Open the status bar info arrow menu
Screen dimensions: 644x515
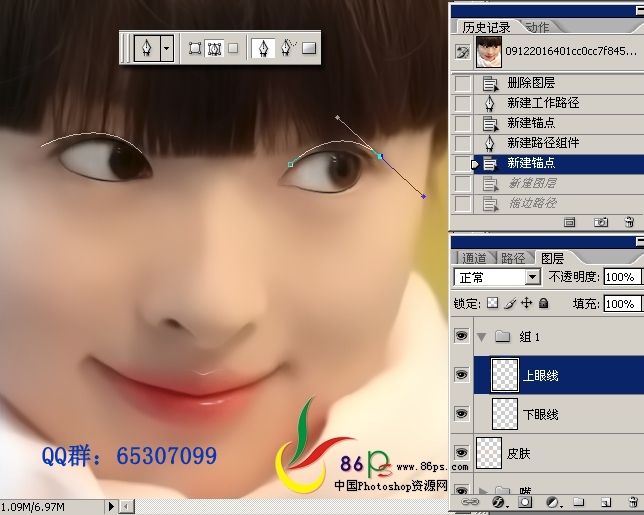tap(111, 506)
